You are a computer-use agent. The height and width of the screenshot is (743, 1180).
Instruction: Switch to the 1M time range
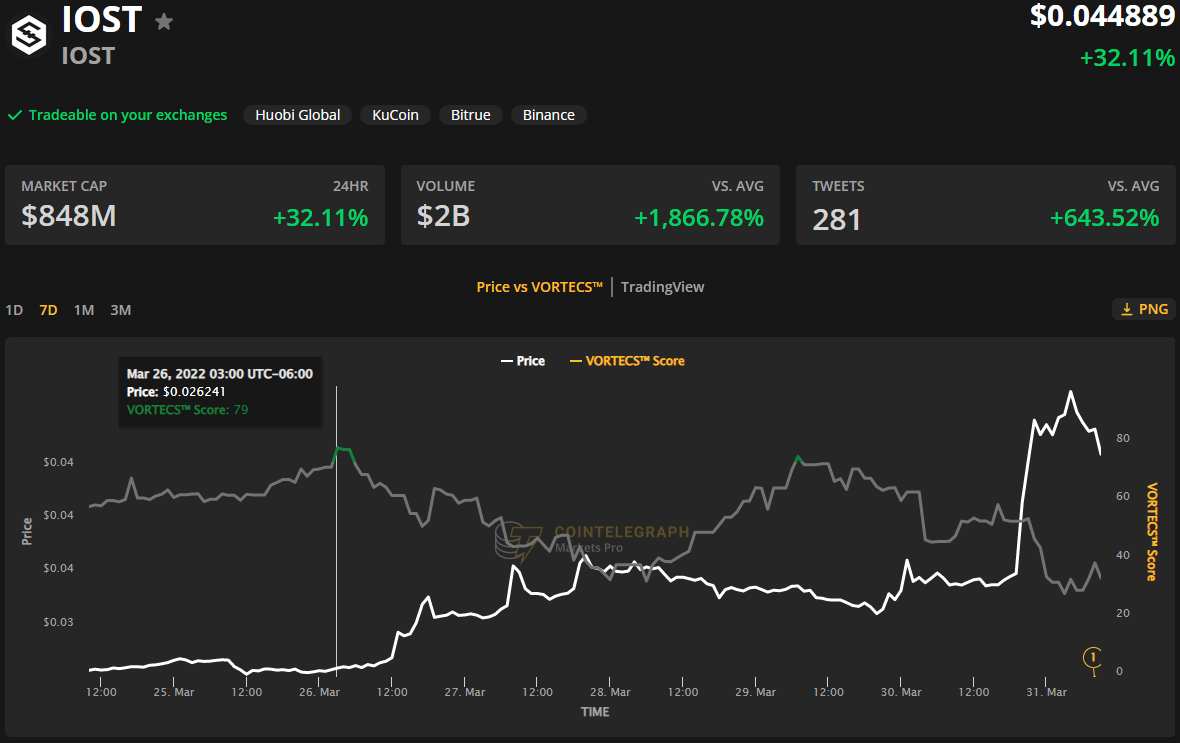click(x=84, y=310)
